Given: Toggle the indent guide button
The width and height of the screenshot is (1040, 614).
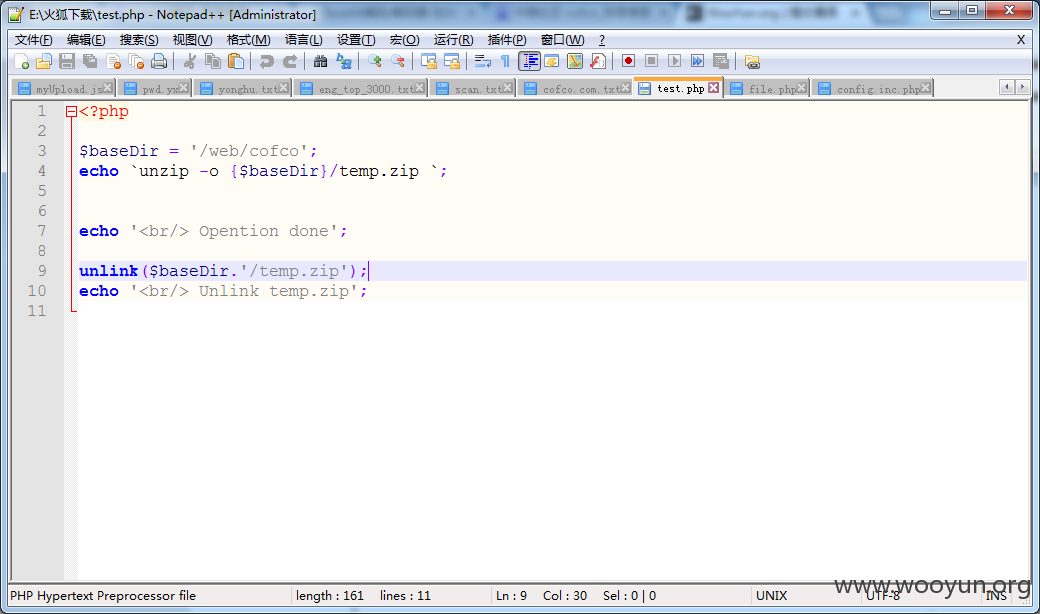Looking at the screenshot, I should coord(529,62).
